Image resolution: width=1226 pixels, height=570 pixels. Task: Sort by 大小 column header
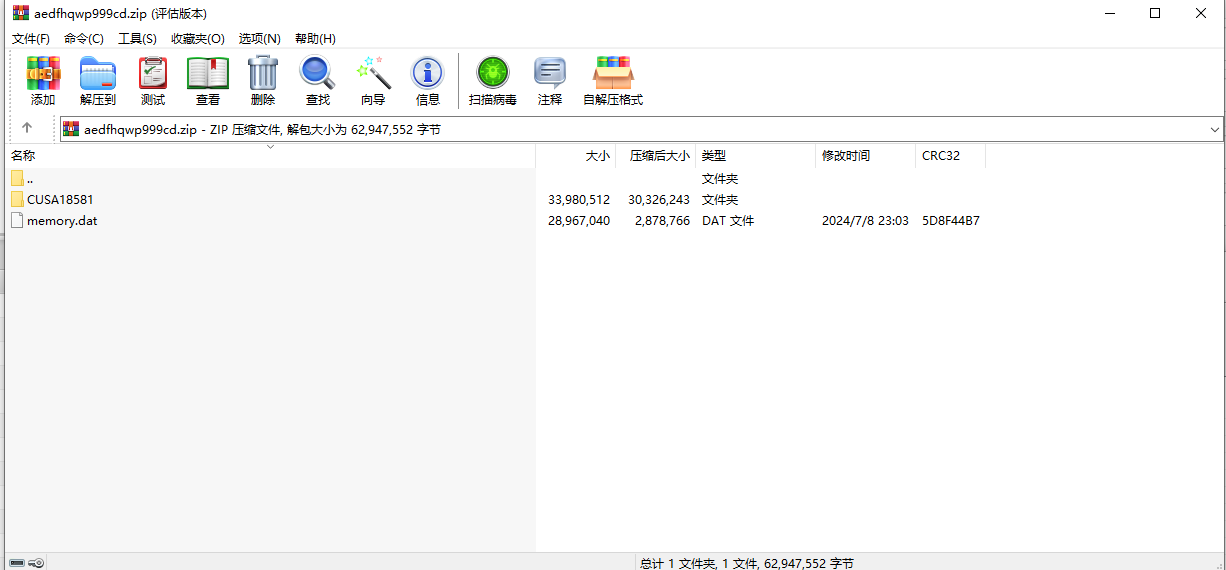[x=575, y=156]
